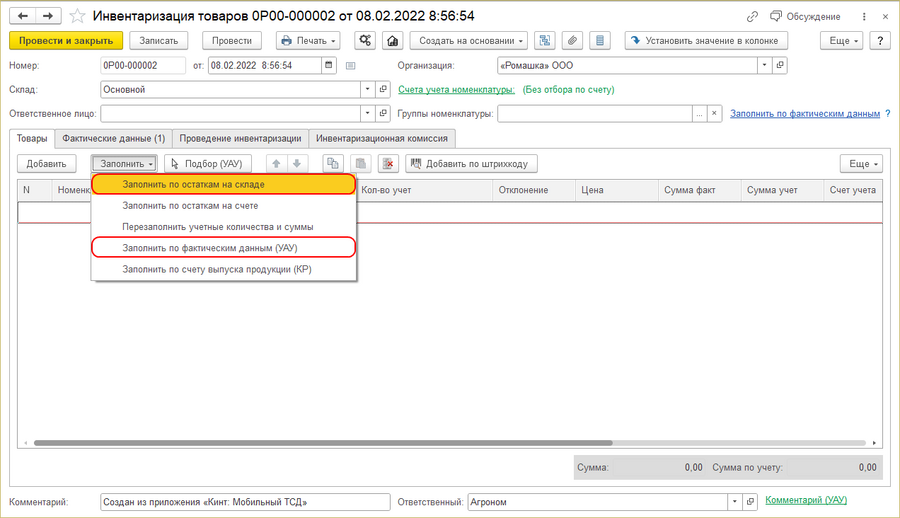Click the Сумма факт column header
Viewport: 900px width, 518px height.
point(700,190)
